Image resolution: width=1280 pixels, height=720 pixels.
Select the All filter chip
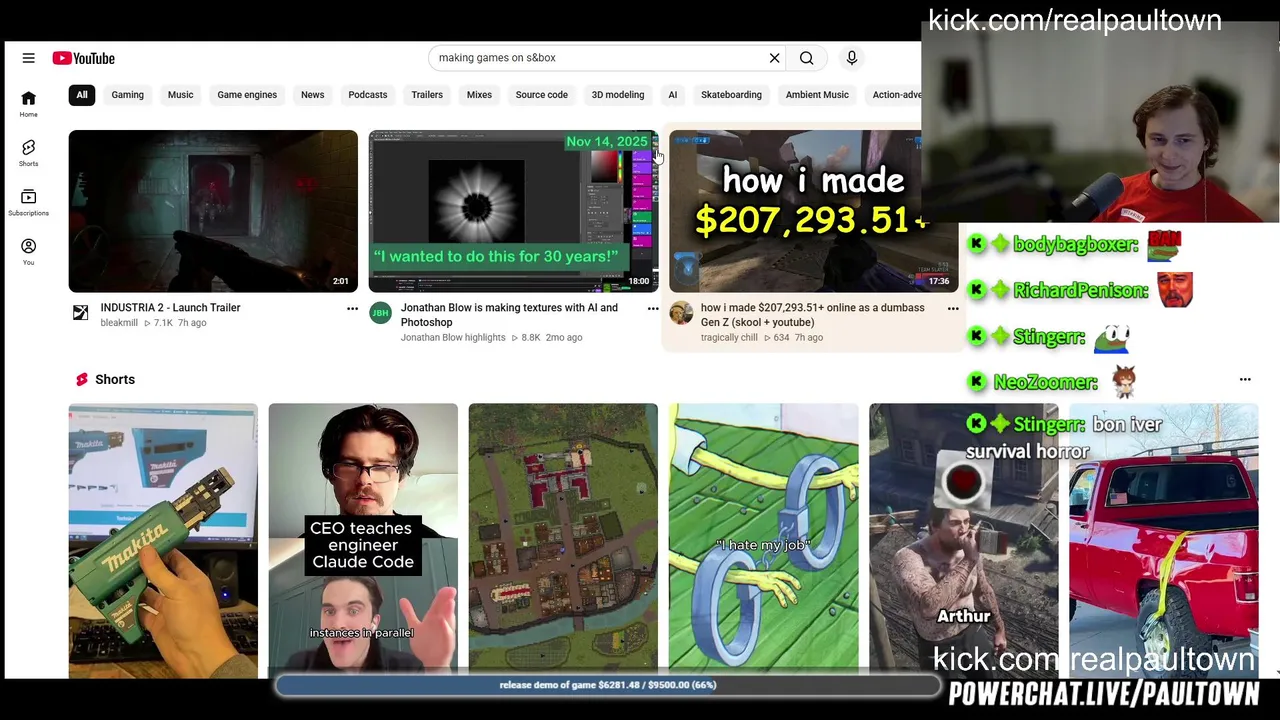82,95
